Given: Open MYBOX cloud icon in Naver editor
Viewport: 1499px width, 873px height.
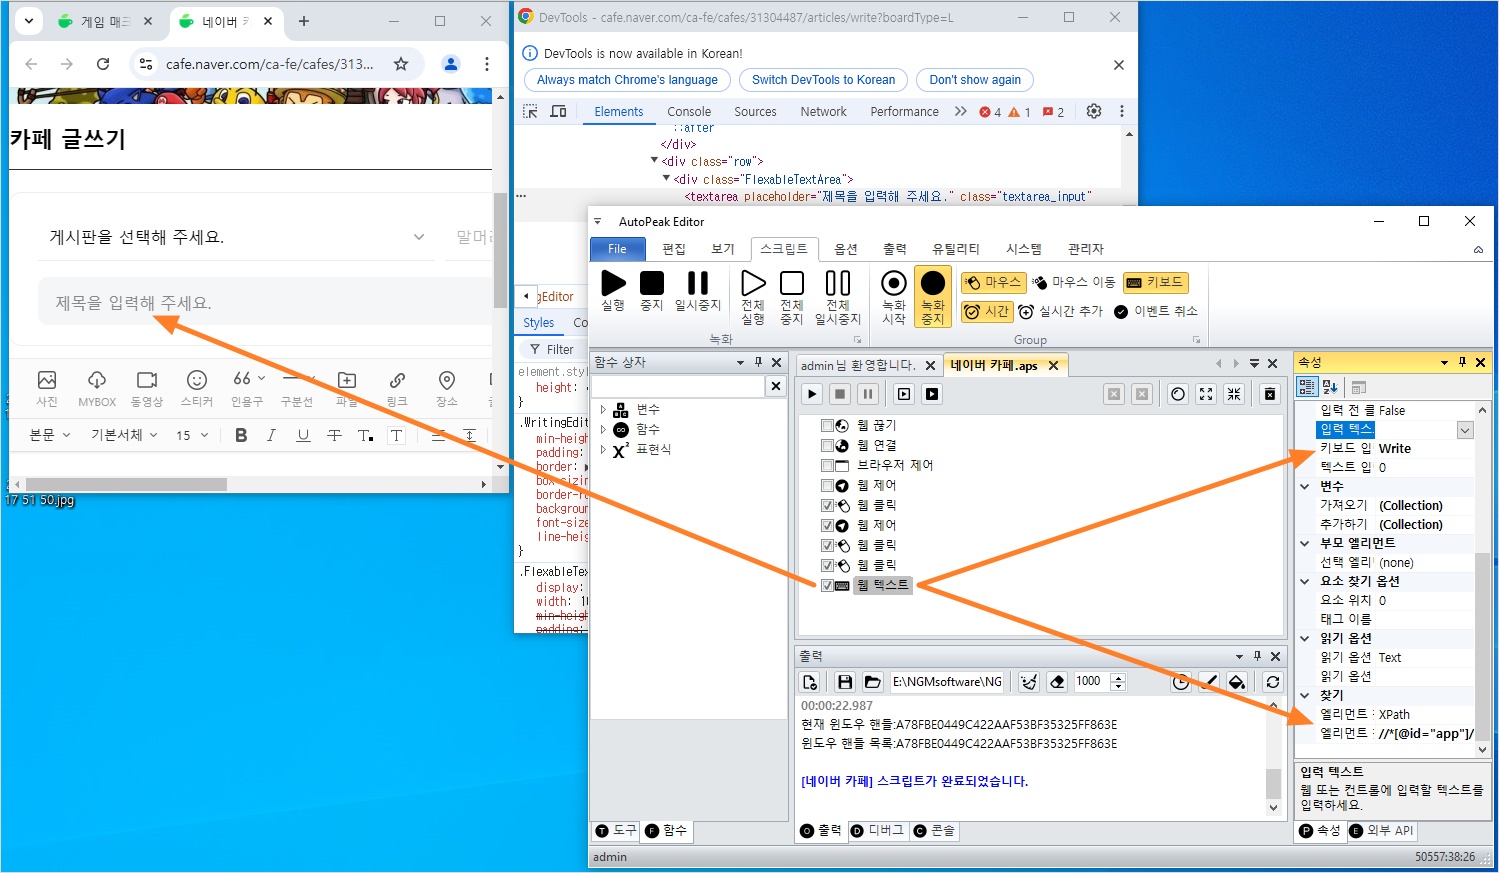Looking at the screenshot, I should [97, 380].
